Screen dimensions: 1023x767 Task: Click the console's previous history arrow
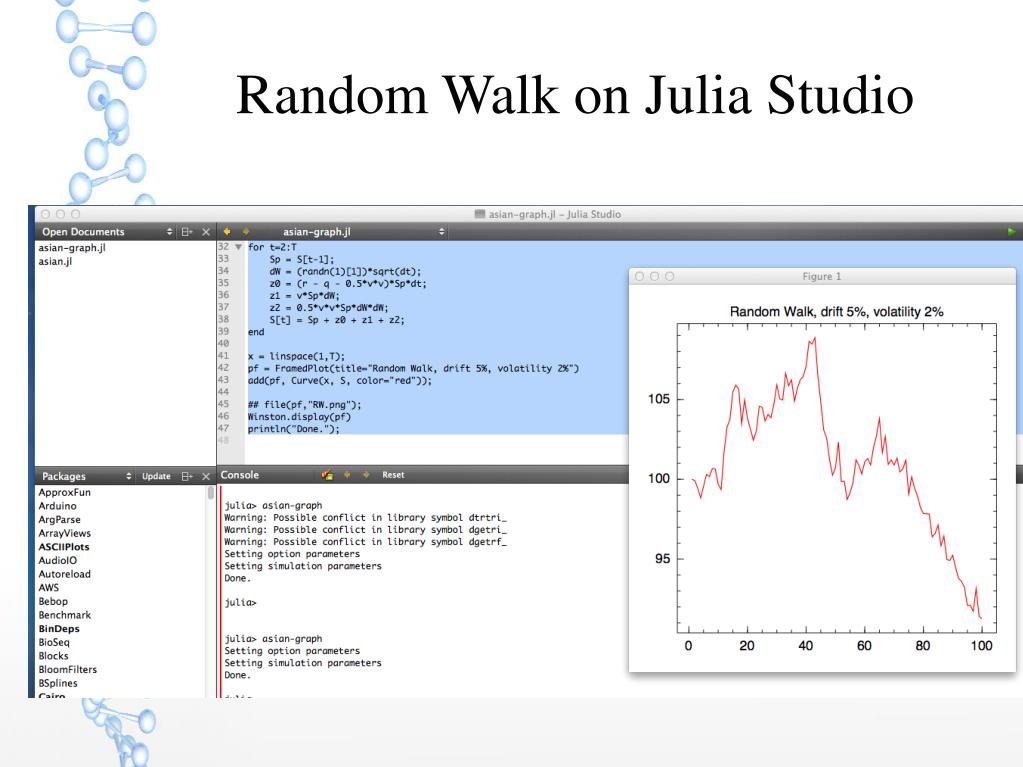point(347,475)
